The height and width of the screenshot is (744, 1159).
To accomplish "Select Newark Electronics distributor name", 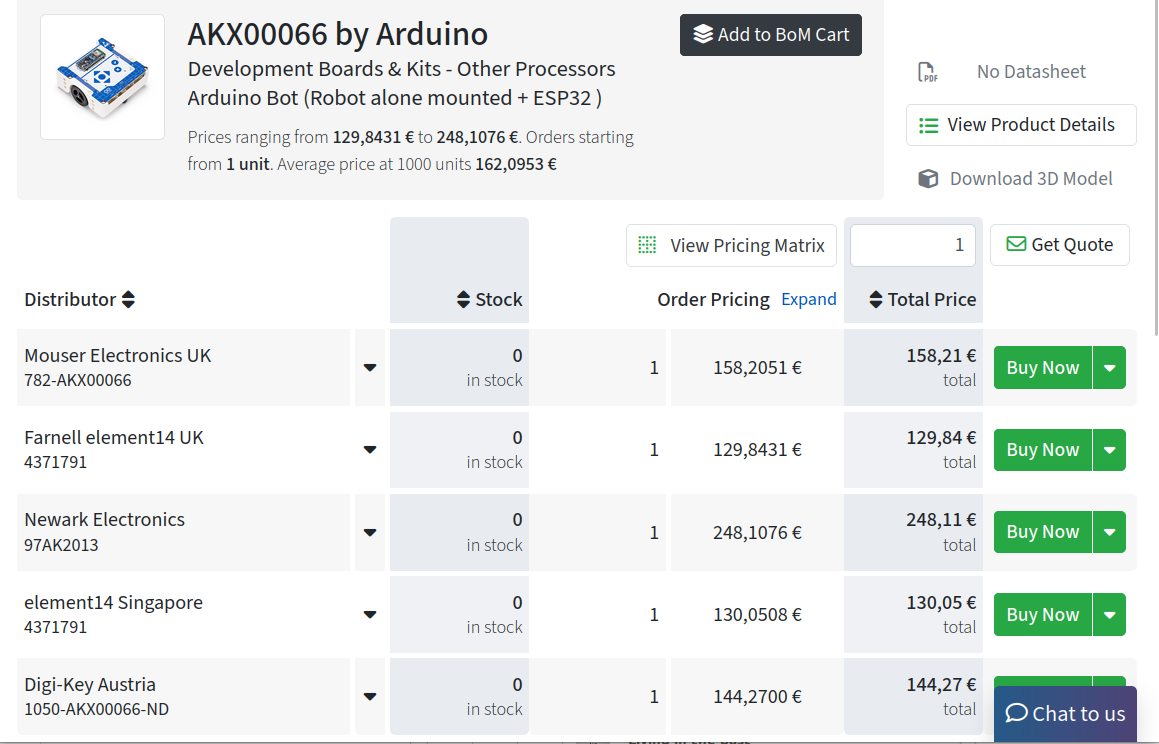I will pyautogui.click(x=104, y=519).
